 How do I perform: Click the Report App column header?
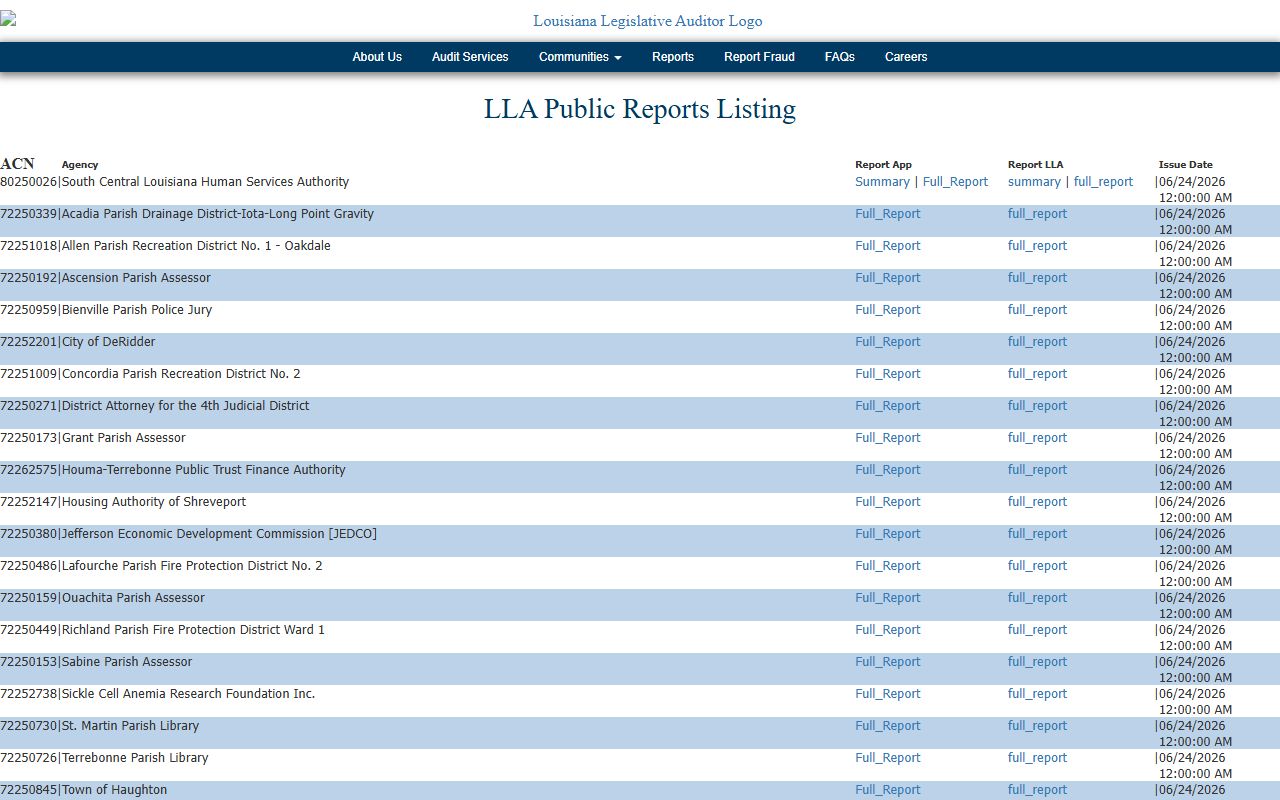tap(883, 164)
